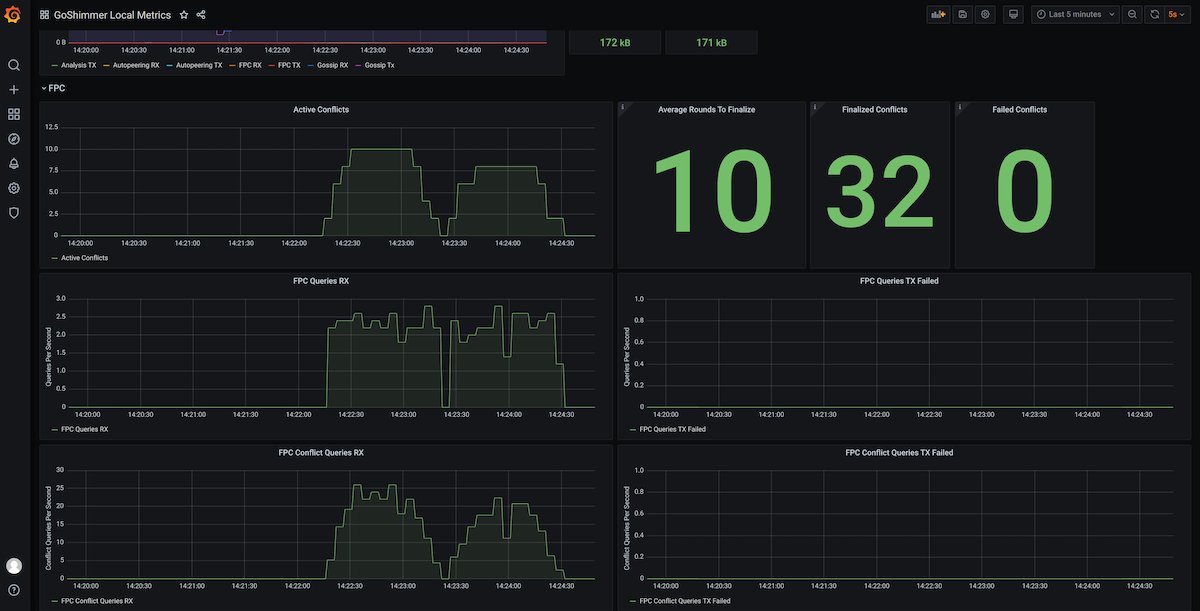Open the Failed Conflicts panel title

pyautogui.click(x=1020, y=110)
